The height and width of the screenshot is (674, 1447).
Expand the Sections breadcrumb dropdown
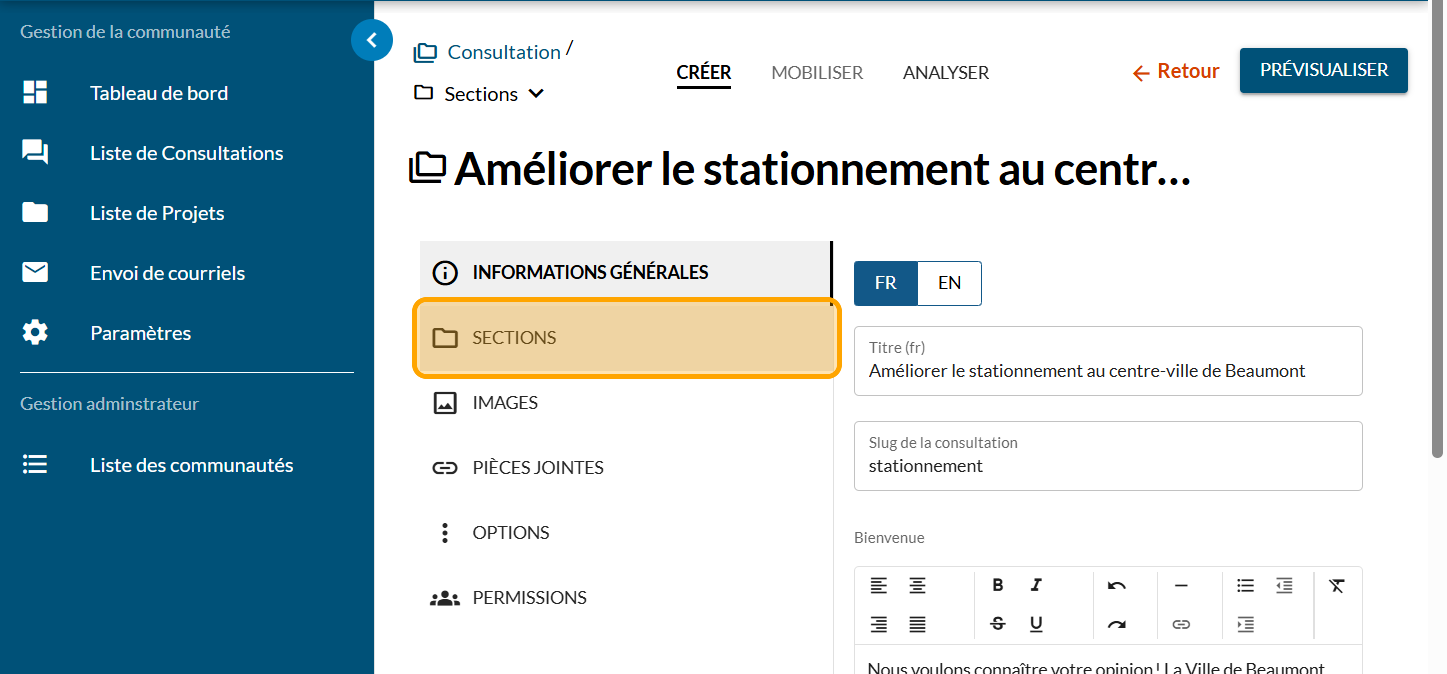(536, 94)
